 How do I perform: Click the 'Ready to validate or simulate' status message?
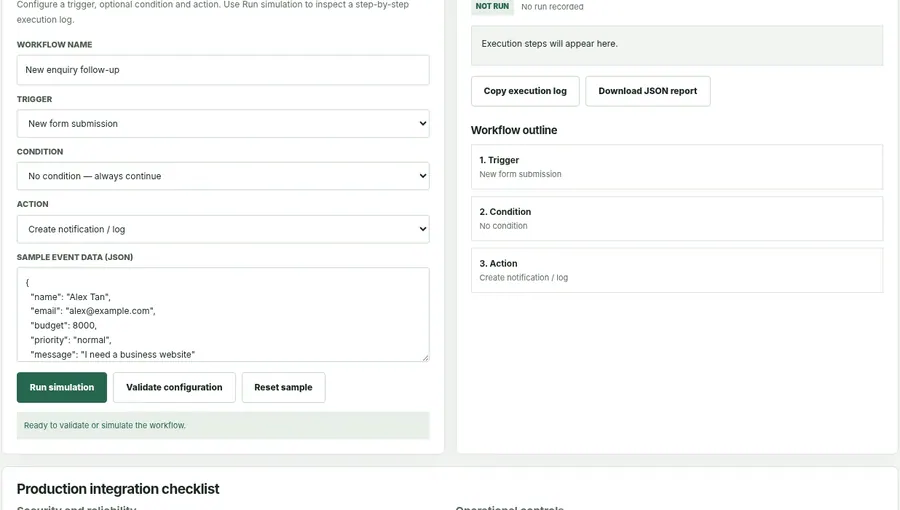coord(223,425)
